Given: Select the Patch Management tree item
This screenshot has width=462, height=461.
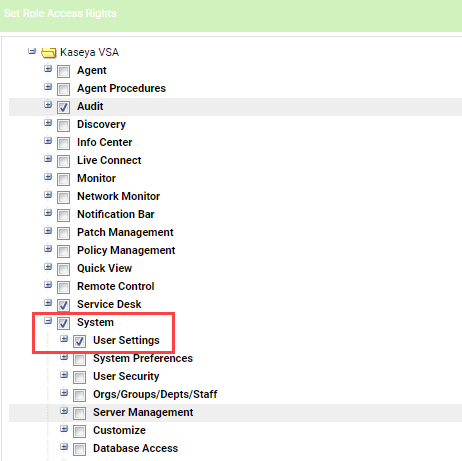Looking at the screenshot, I should 125,232.
